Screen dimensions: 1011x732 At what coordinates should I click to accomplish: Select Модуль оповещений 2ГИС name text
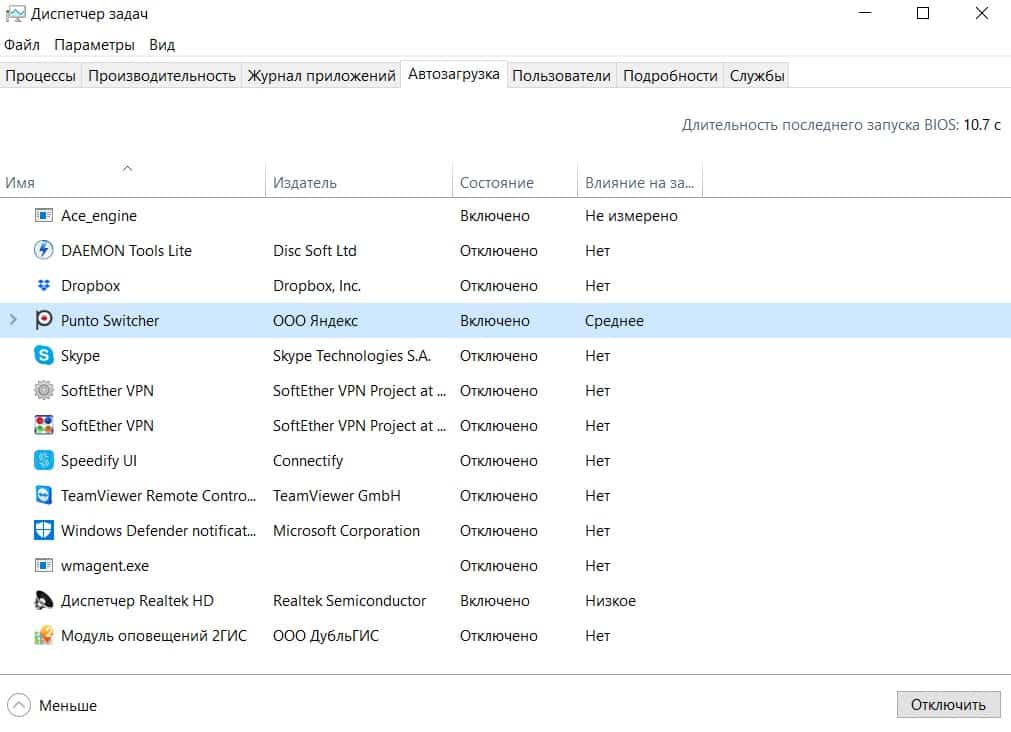click(x=153, y=635)
